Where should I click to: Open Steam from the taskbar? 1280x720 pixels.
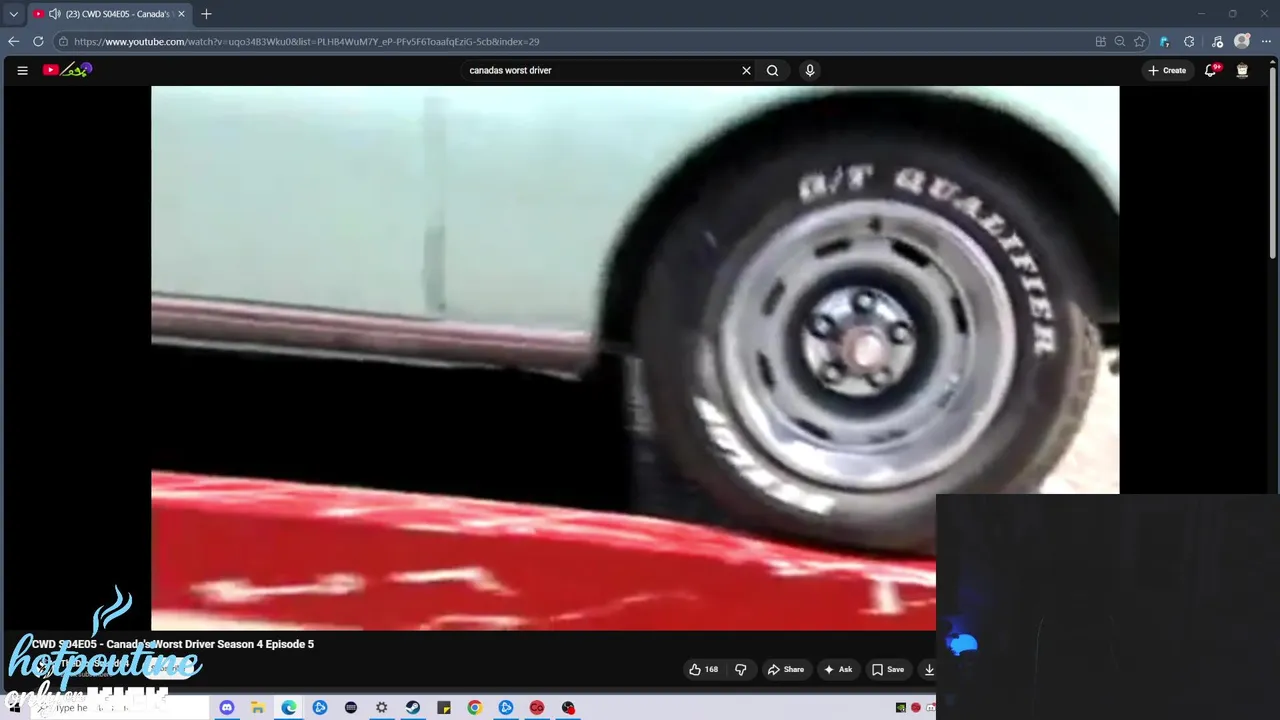click(412, 707)
